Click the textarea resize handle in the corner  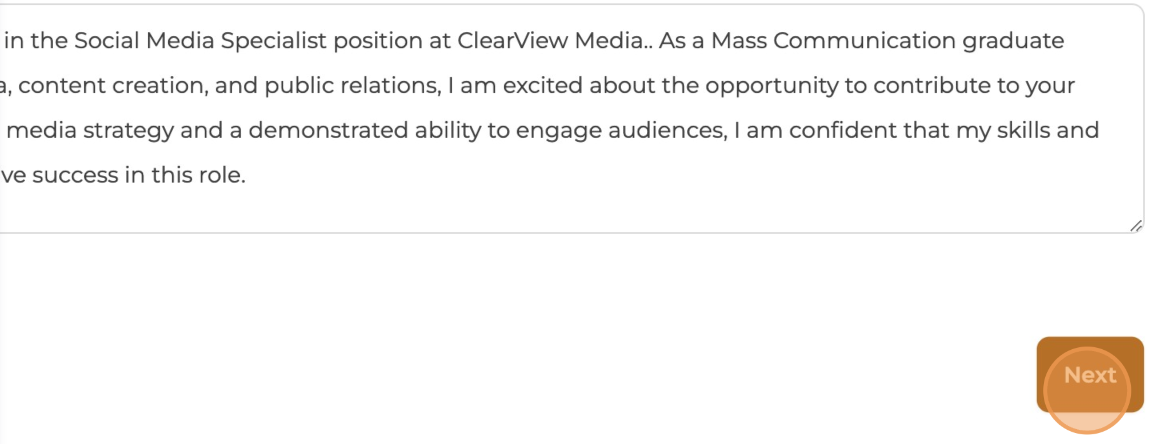point(1136,225)
